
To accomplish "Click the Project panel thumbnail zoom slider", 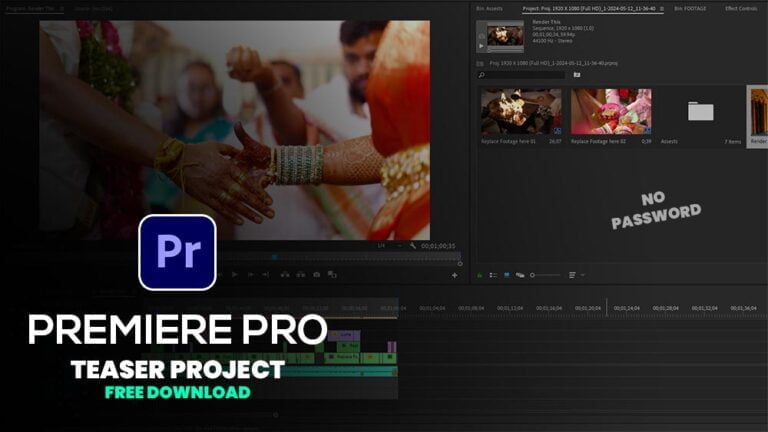I will tap(546, 274).
